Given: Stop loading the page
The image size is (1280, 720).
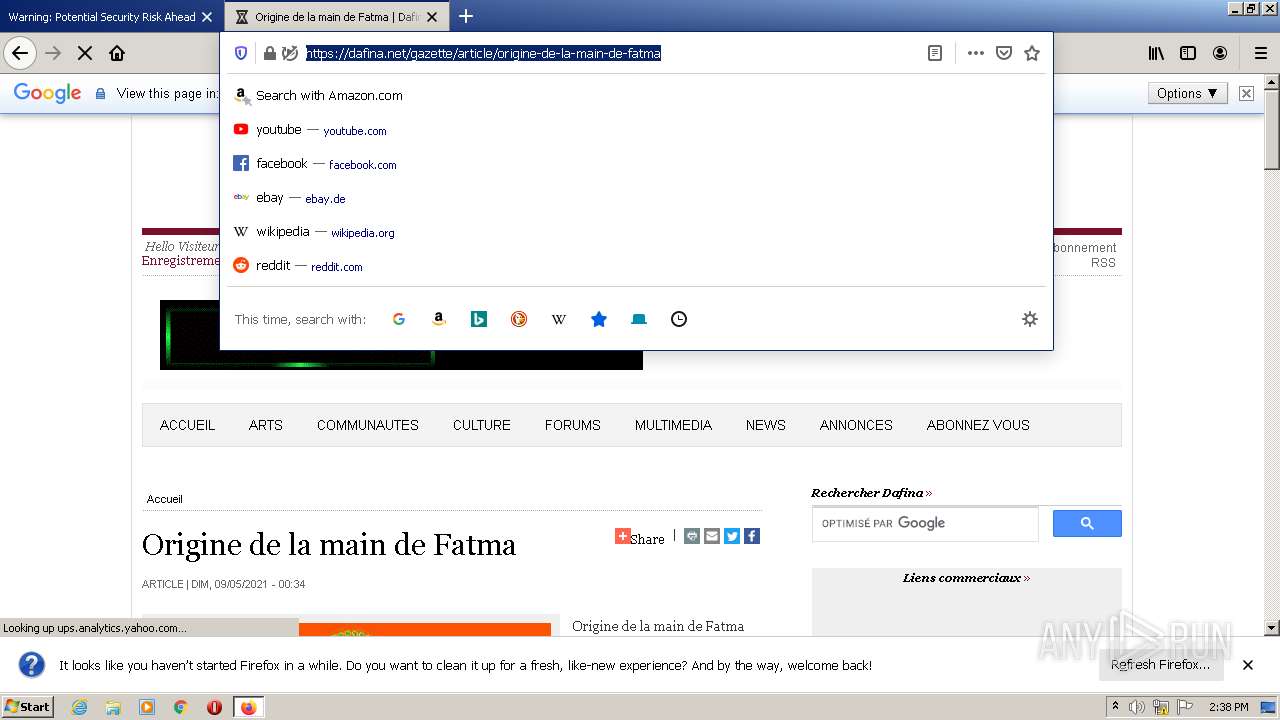Looking at the screenshot, I should [85, 53].
